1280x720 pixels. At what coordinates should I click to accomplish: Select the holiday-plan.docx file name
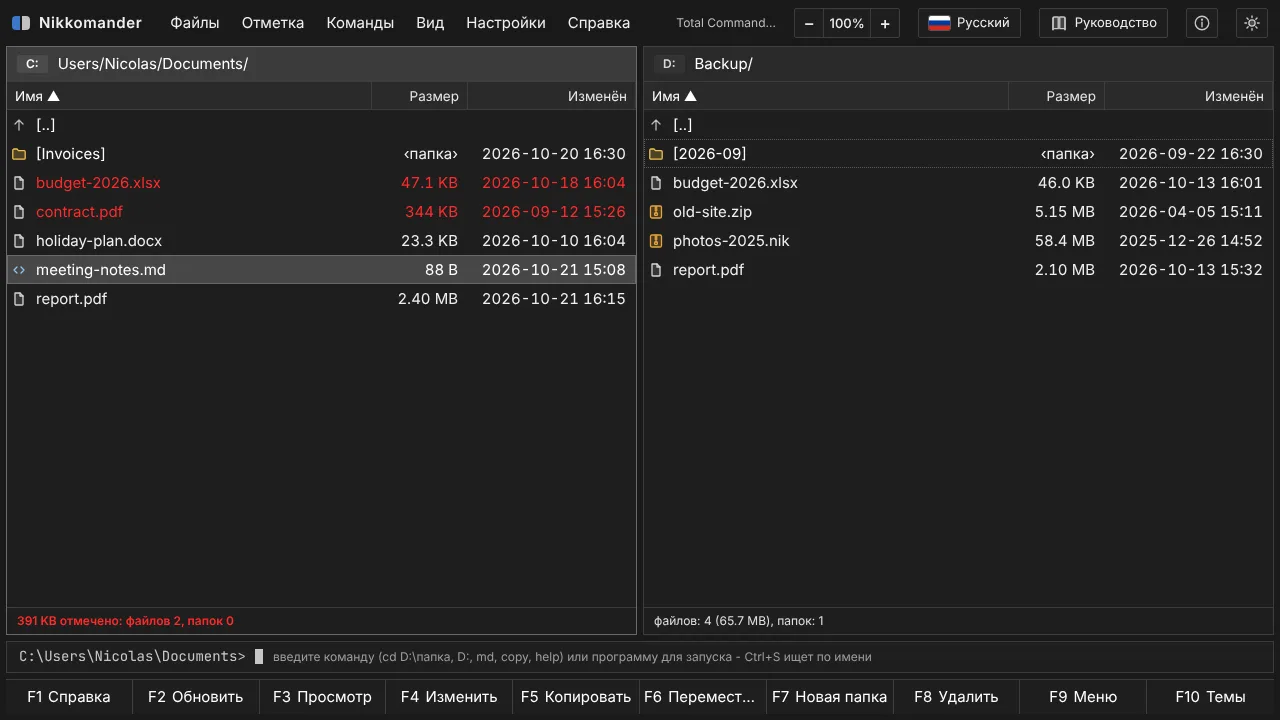coord(99,241)
